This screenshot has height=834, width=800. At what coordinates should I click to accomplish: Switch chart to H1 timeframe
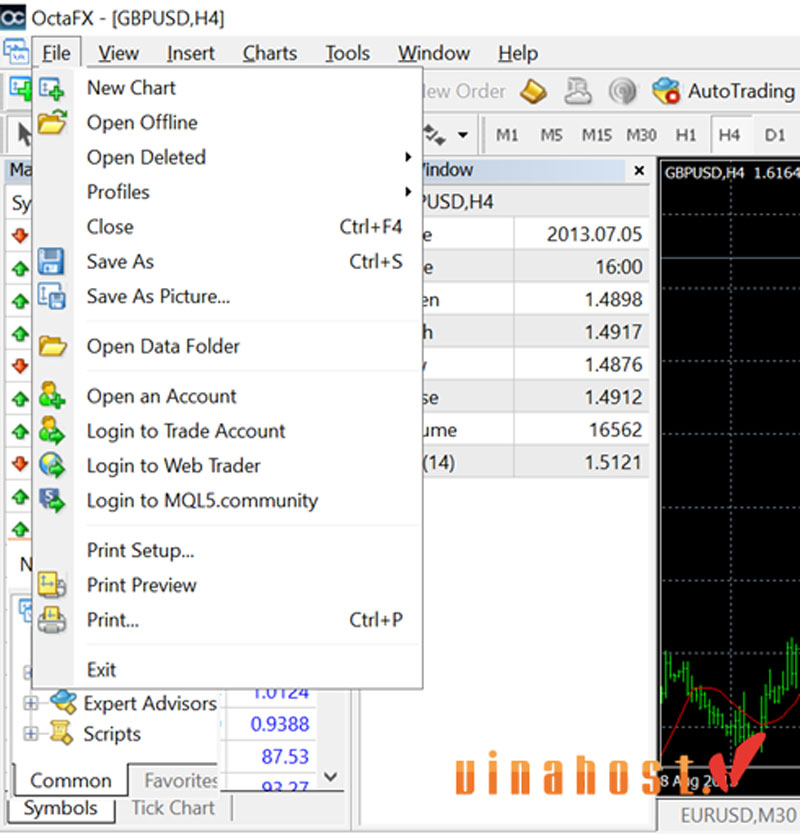point(686,135)
